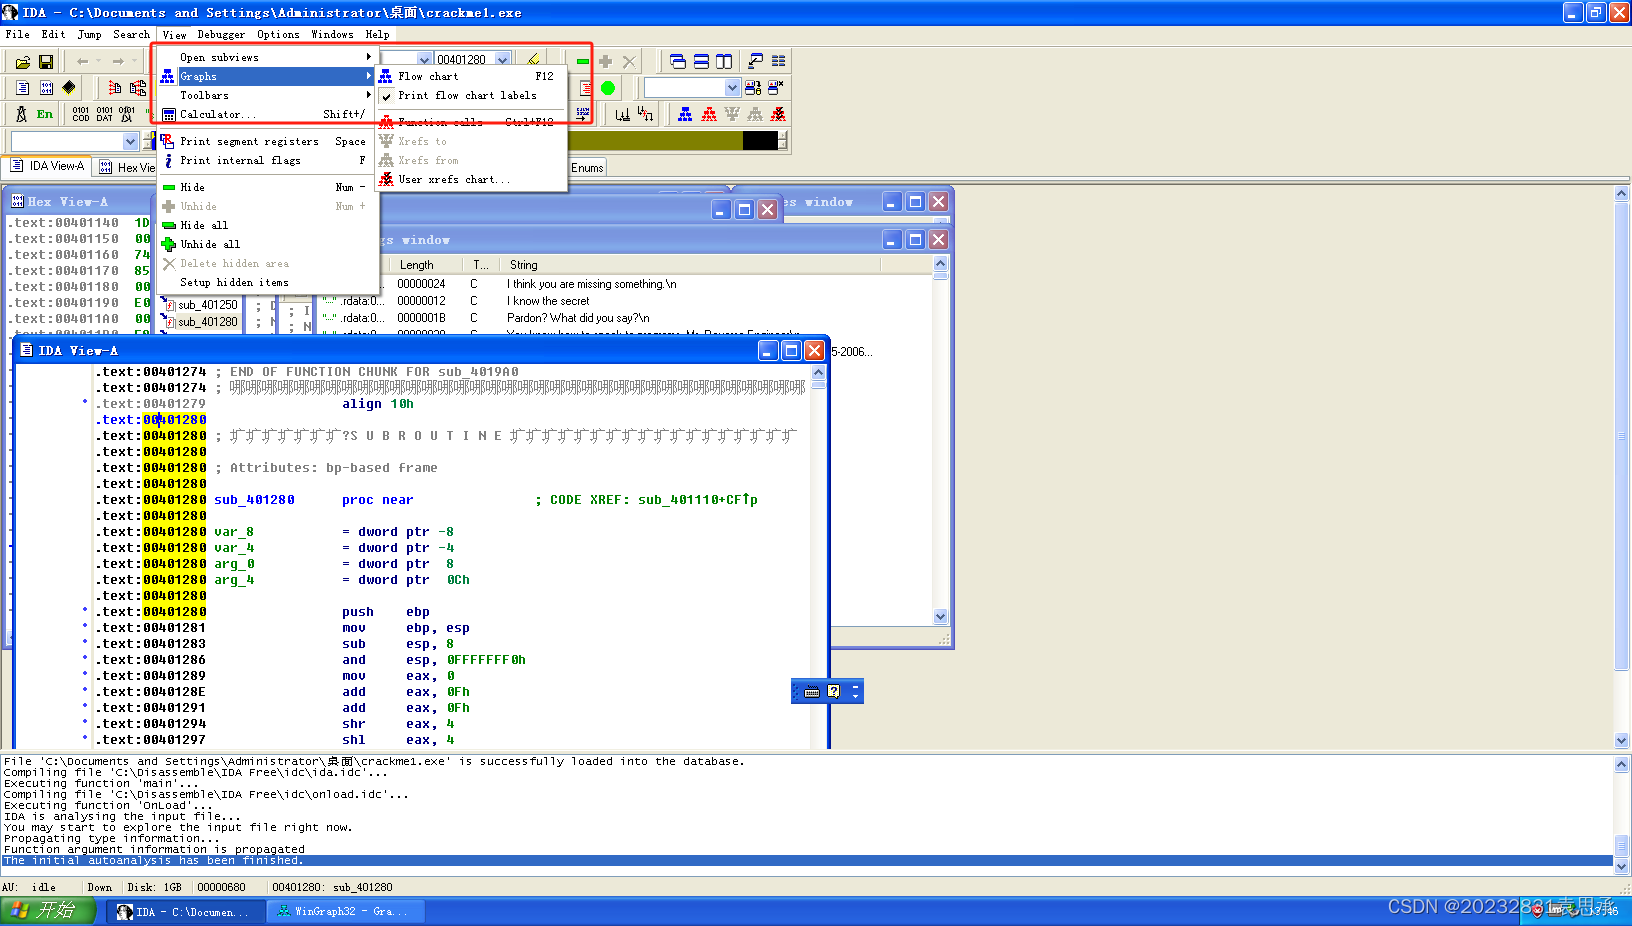This screenshot has height=926, width=1632.
Task: Click the Jump forward arrow icon
Action: pyautogui.click(x=118, y=61)
